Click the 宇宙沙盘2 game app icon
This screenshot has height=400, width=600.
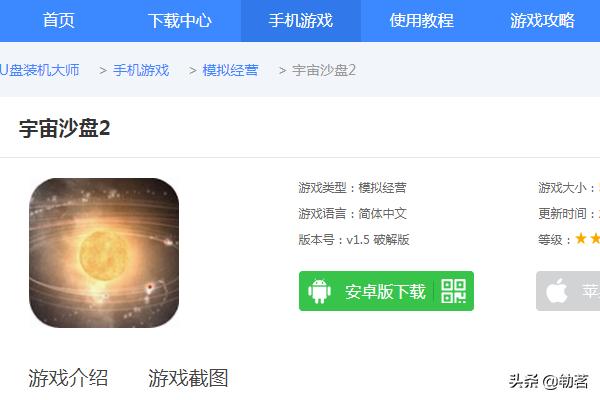pyautogui.click(x=104, y=253)
